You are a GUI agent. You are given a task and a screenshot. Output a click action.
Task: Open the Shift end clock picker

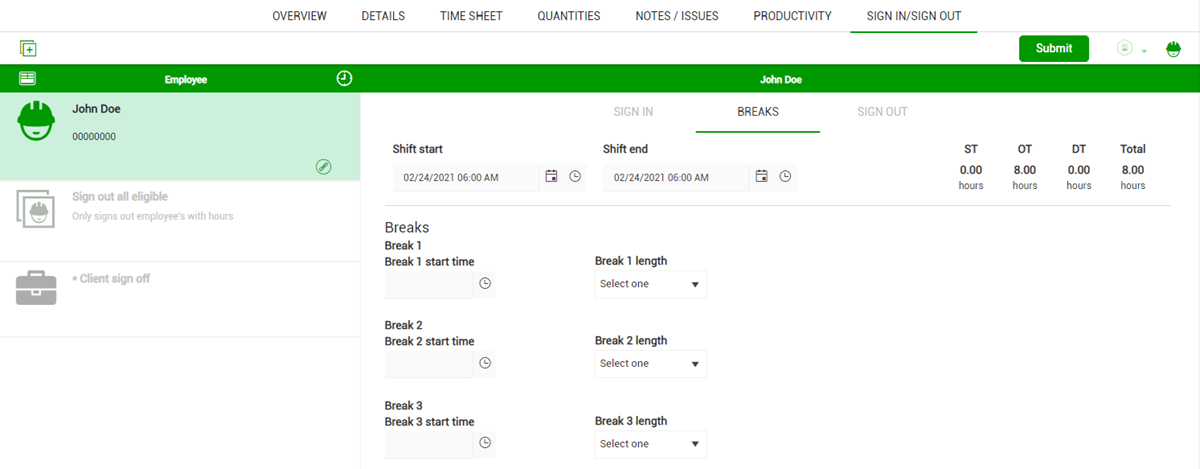(x=785, y=176)
